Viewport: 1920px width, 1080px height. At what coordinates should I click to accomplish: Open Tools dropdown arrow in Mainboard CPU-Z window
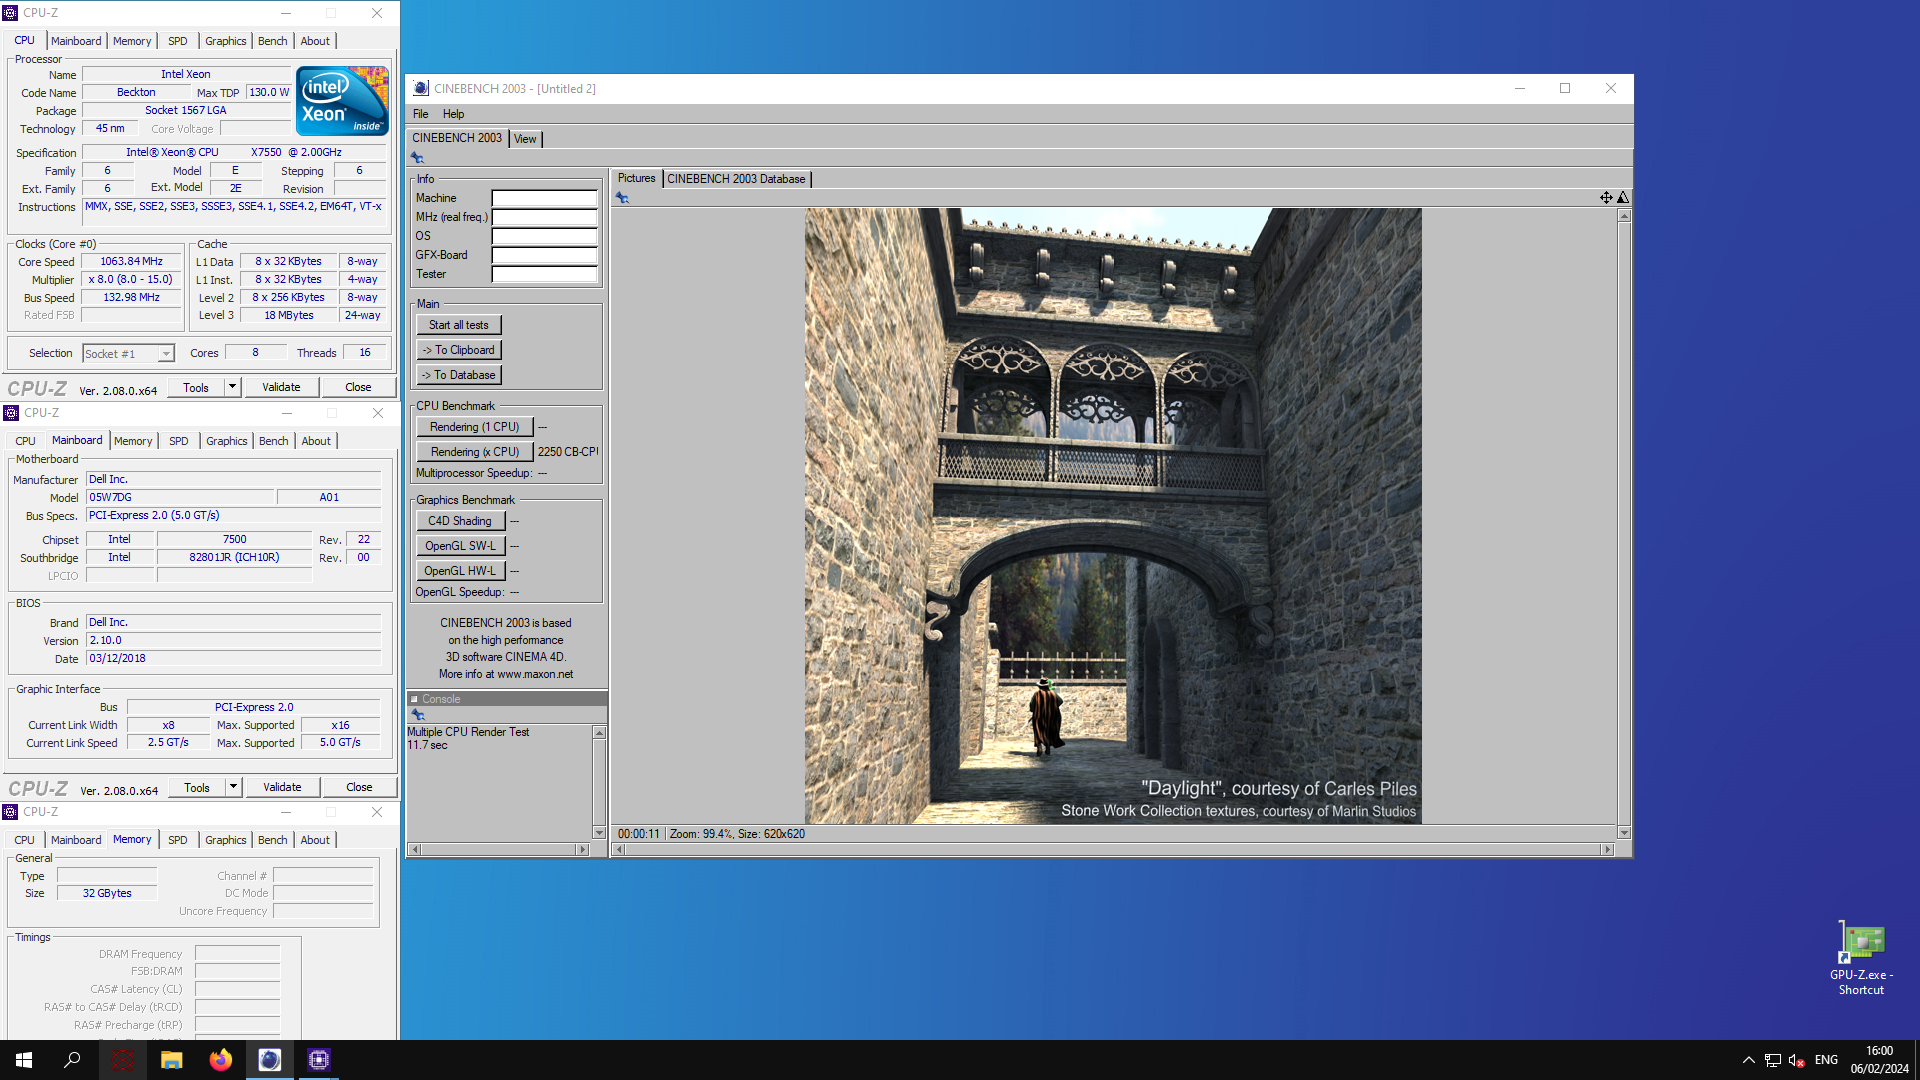233,787
